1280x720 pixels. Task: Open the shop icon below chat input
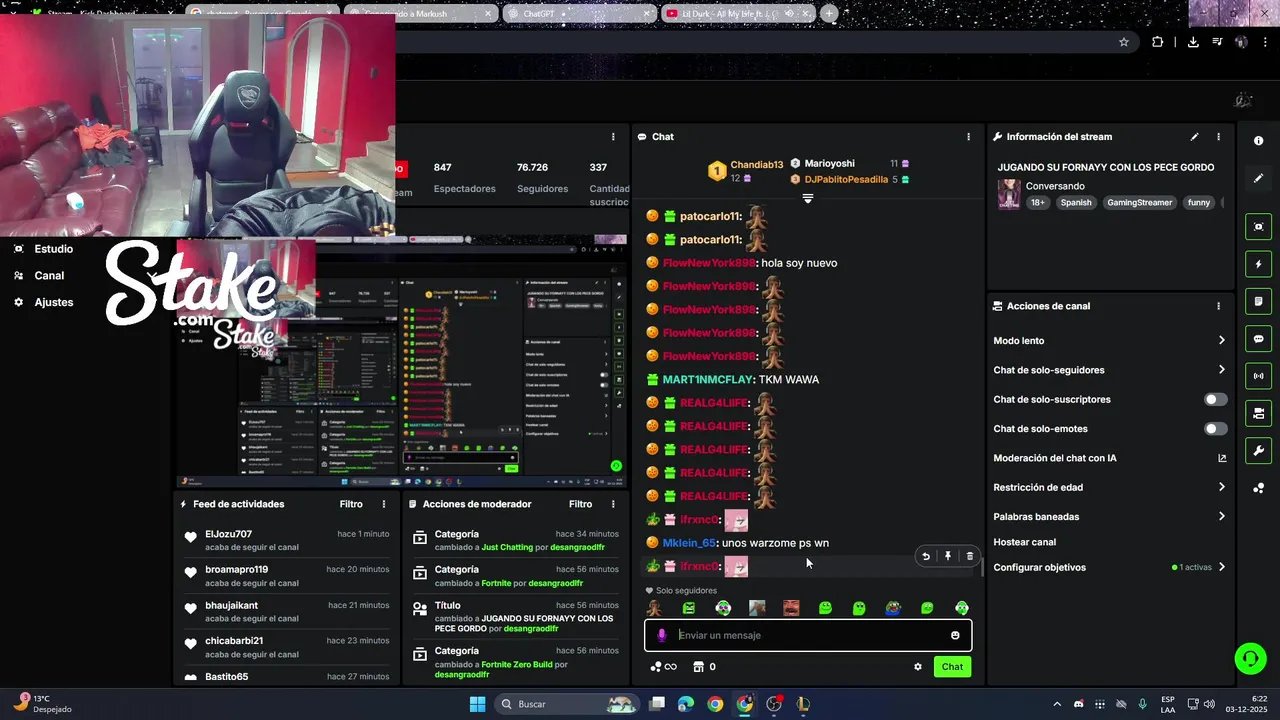click(x=699, y=667)
